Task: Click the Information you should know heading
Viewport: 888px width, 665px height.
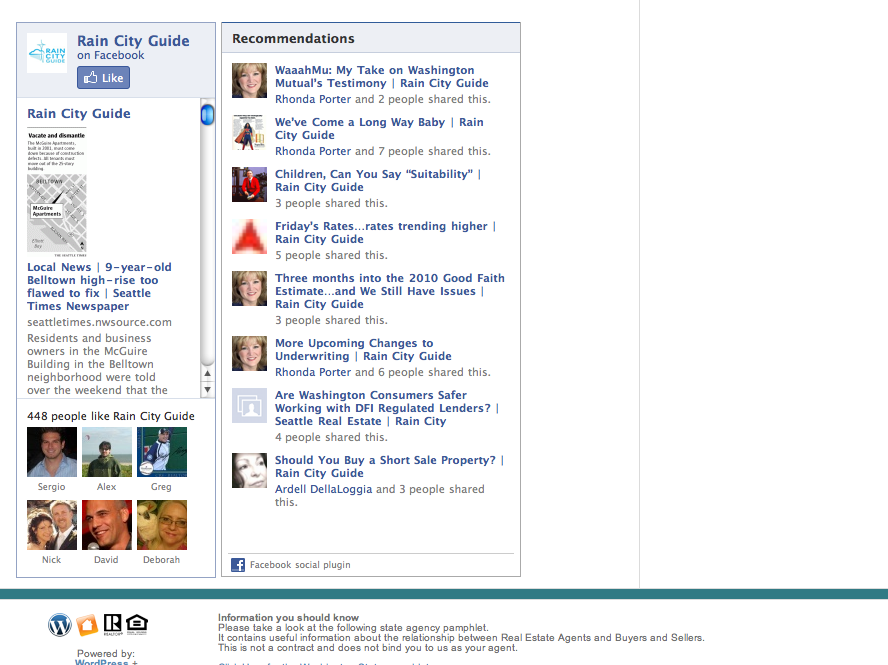Action: [x=288, y=617]
